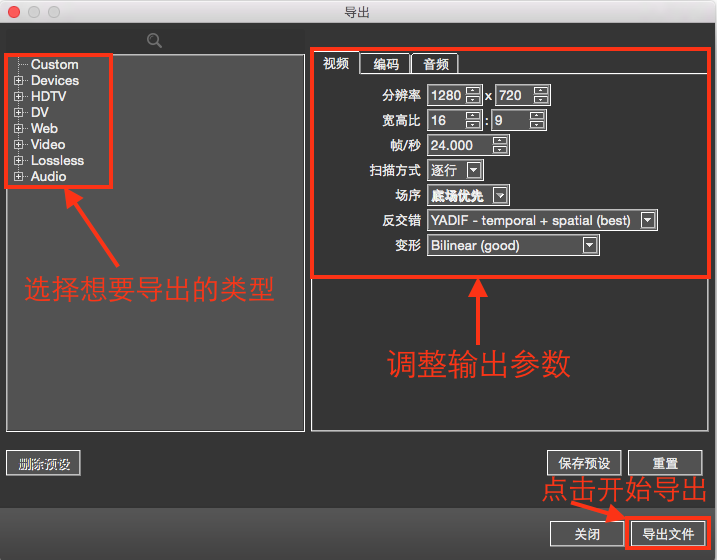
Task: Select the Custom preset
Action: (54, 64)
